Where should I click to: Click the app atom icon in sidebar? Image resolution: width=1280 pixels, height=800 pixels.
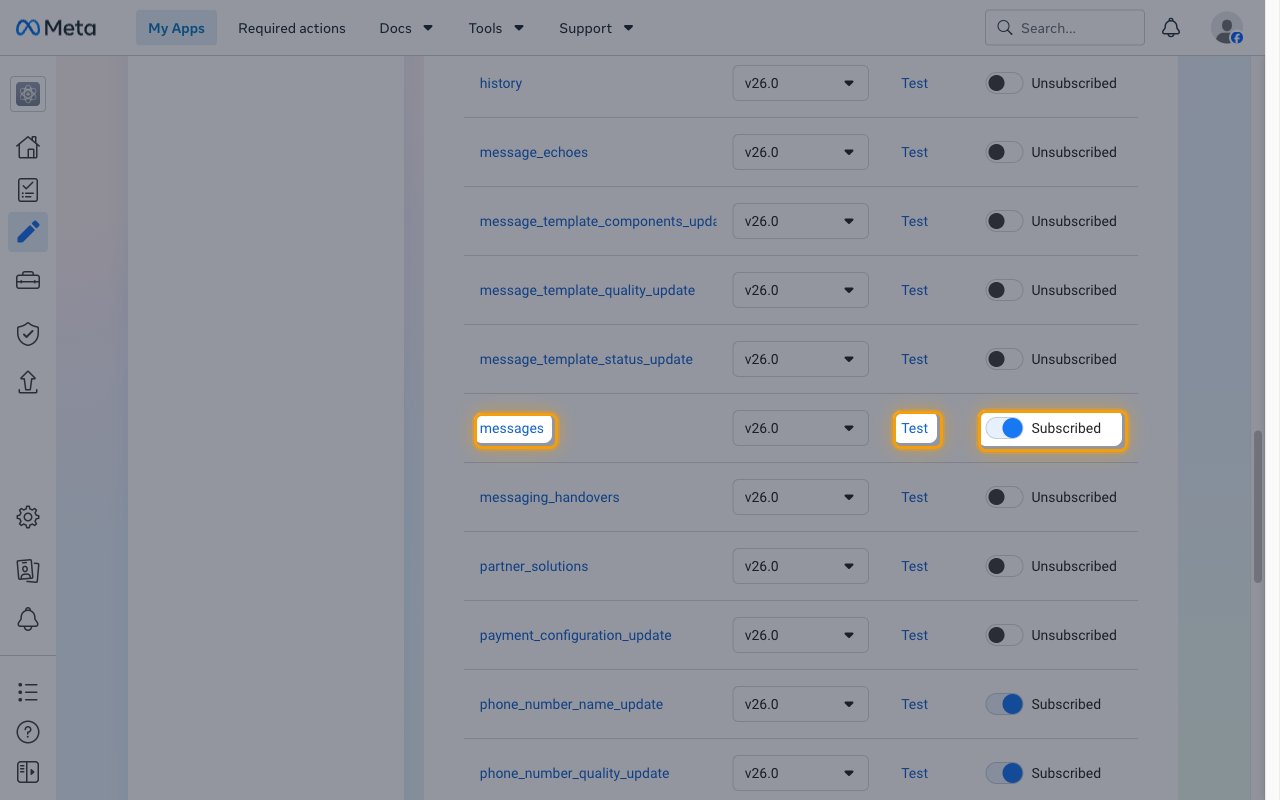pos(28,94)
